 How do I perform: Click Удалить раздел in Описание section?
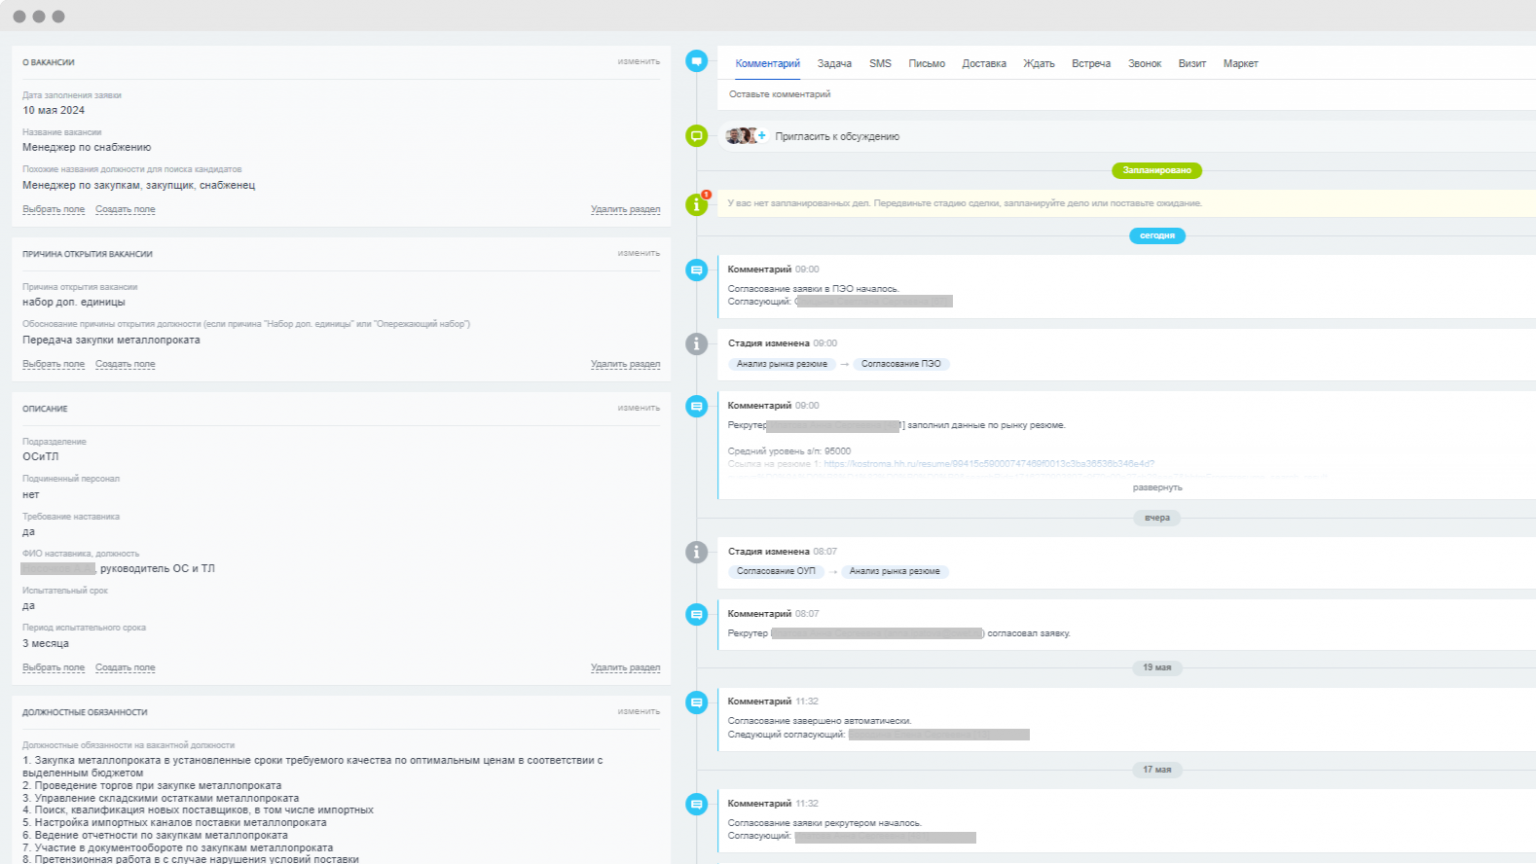tap(625, 668)
